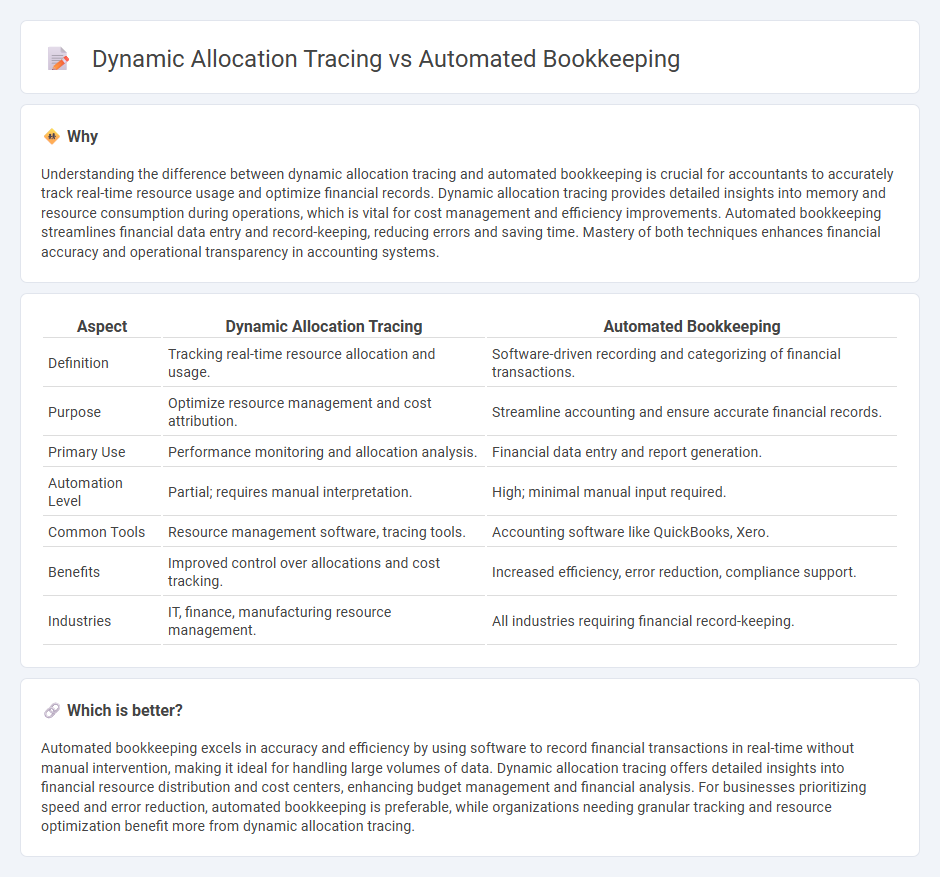Screen dimensions: 940x877
Task: Click cell 'Accounting software like QuickBooks, Xero.'
Action: 692,532
